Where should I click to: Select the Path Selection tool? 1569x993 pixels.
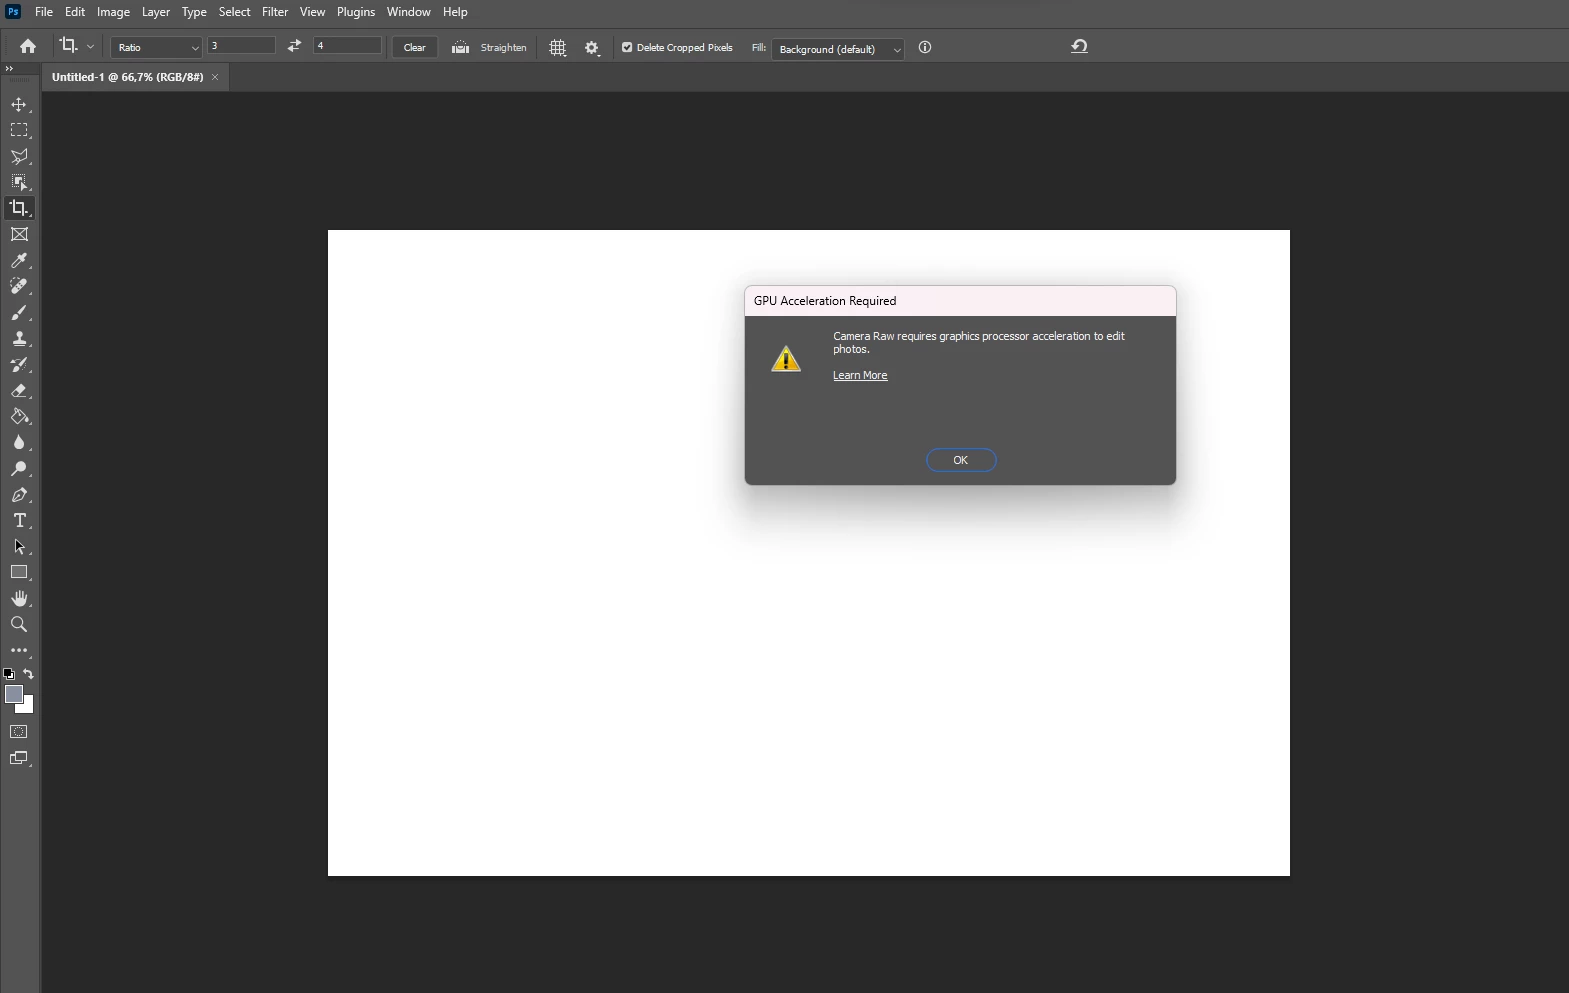[19, 547]
